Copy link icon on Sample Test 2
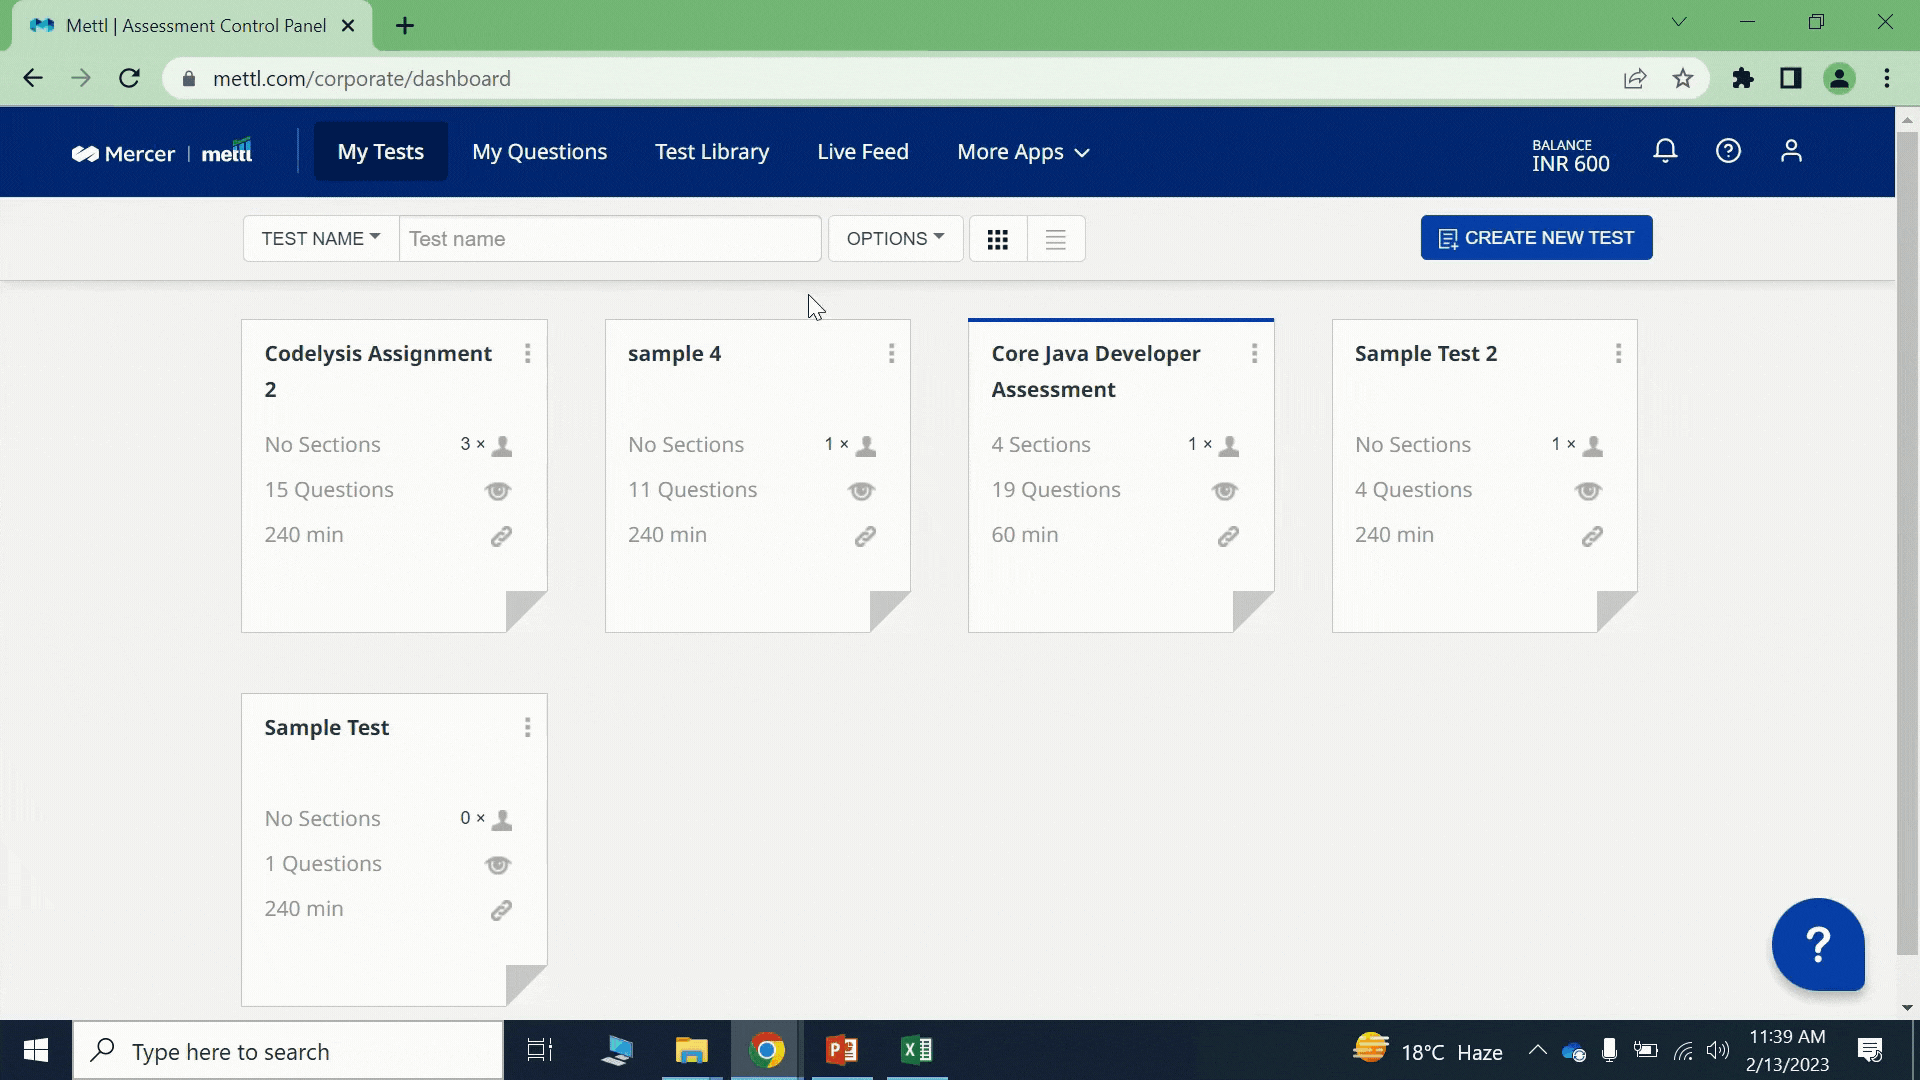The image size is (1920, 1080). 1592,536
